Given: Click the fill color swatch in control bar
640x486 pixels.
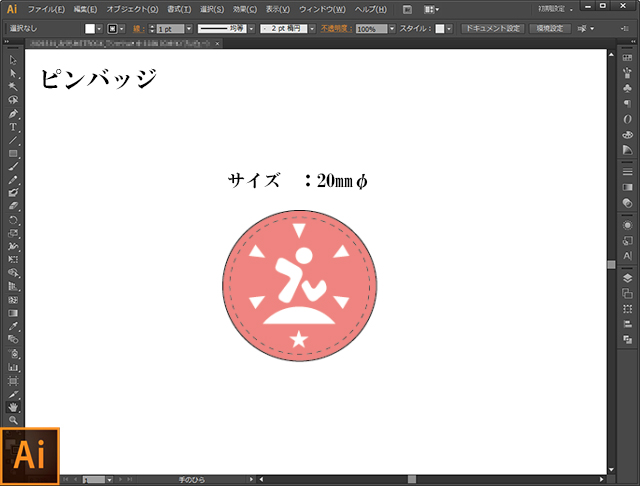Looking at the screenshot, I should (x=90, y=29).
